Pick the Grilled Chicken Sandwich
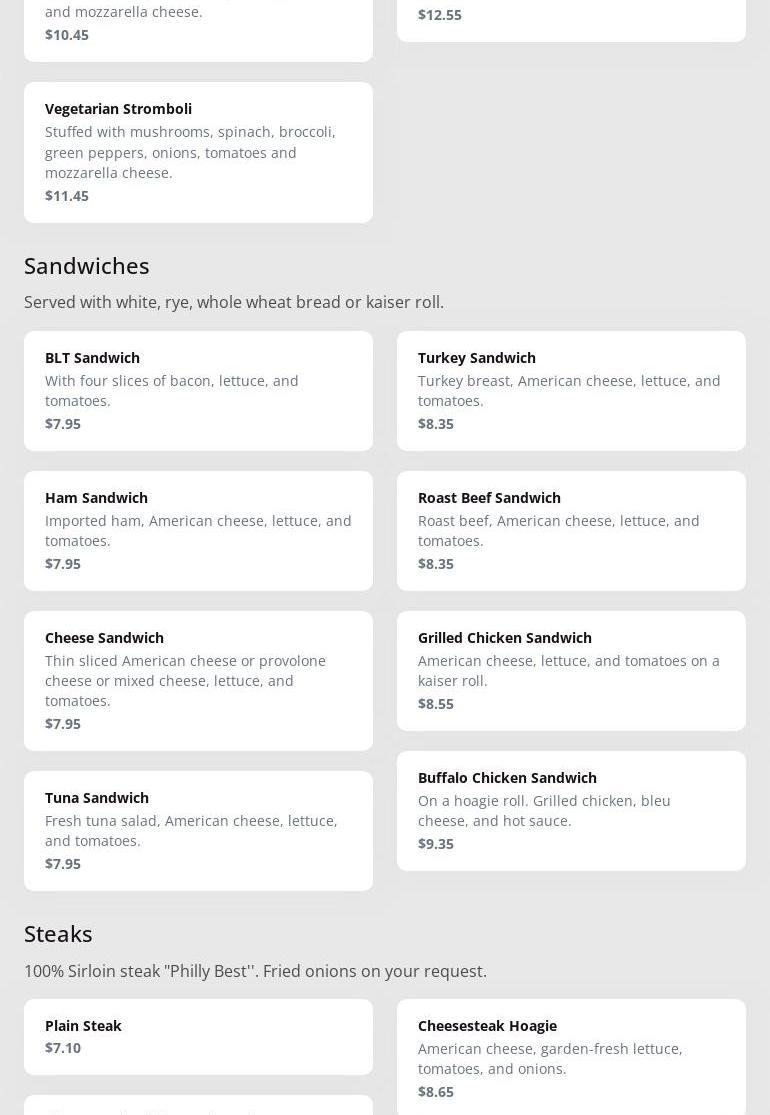 pyautogui.click(x=571, y=670)
